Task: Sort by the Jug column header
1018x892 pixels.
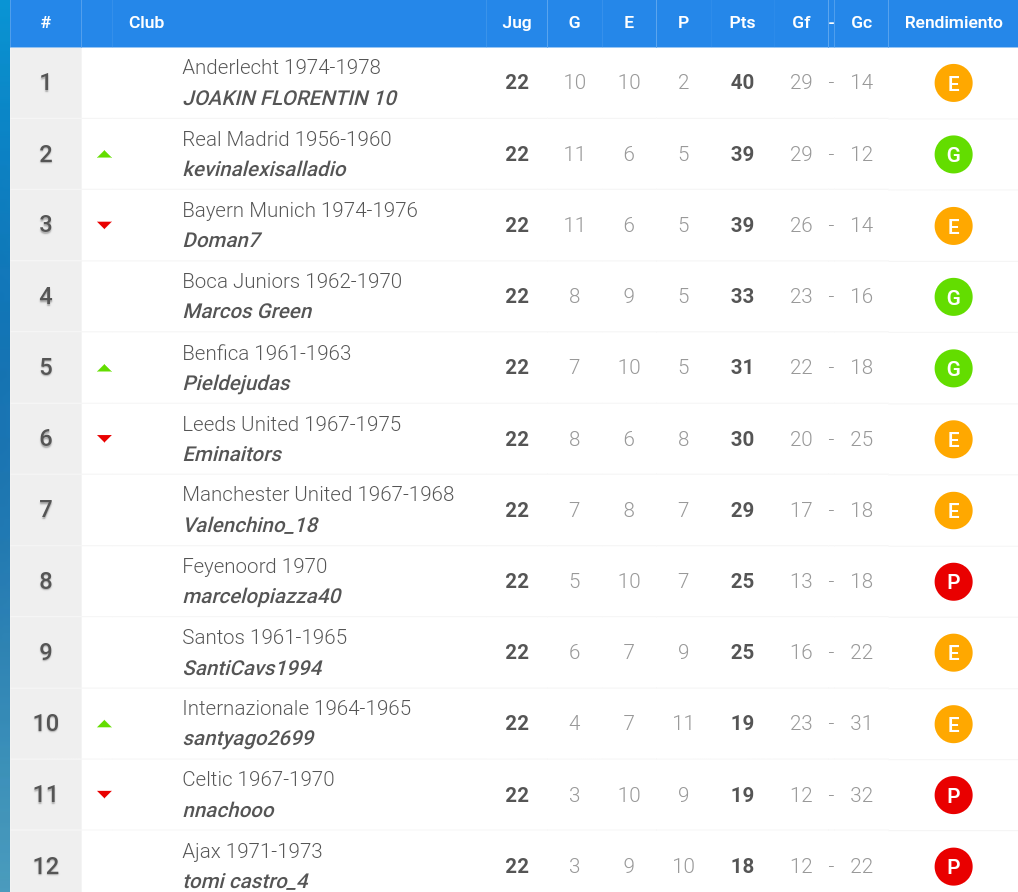Action: (517, 23)
